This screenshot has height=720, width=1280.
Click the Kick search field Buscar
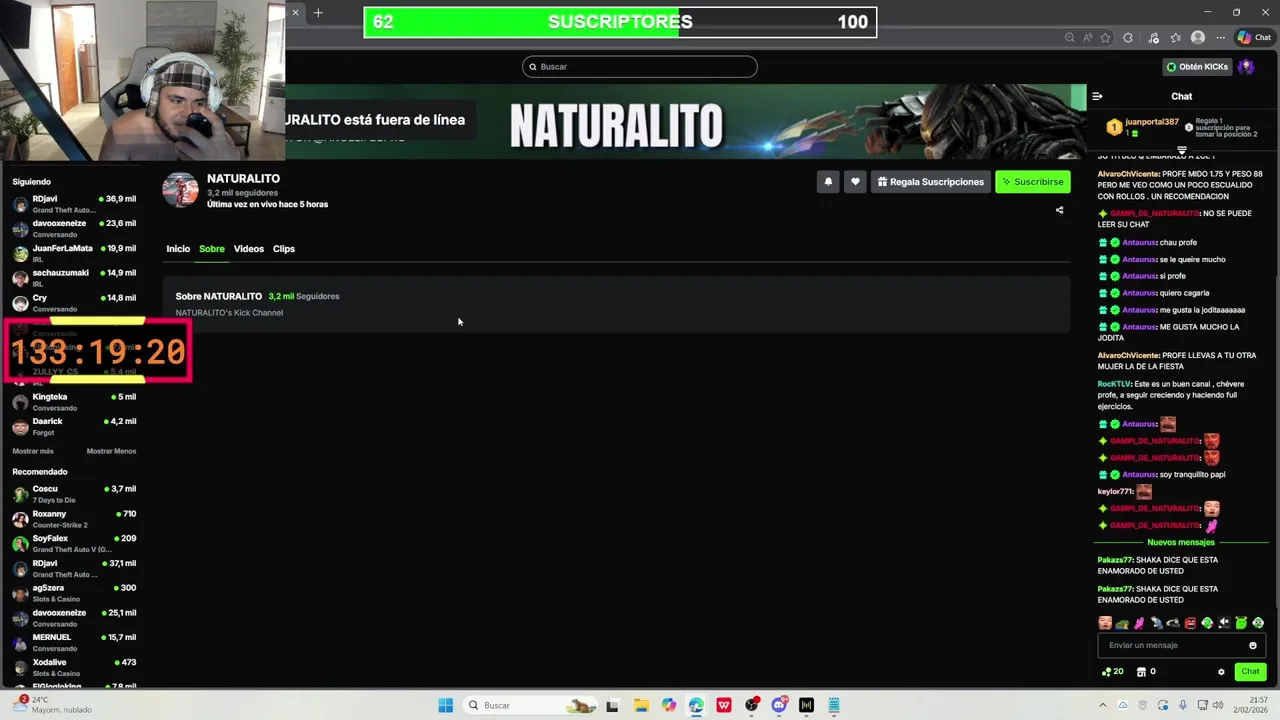640,67
